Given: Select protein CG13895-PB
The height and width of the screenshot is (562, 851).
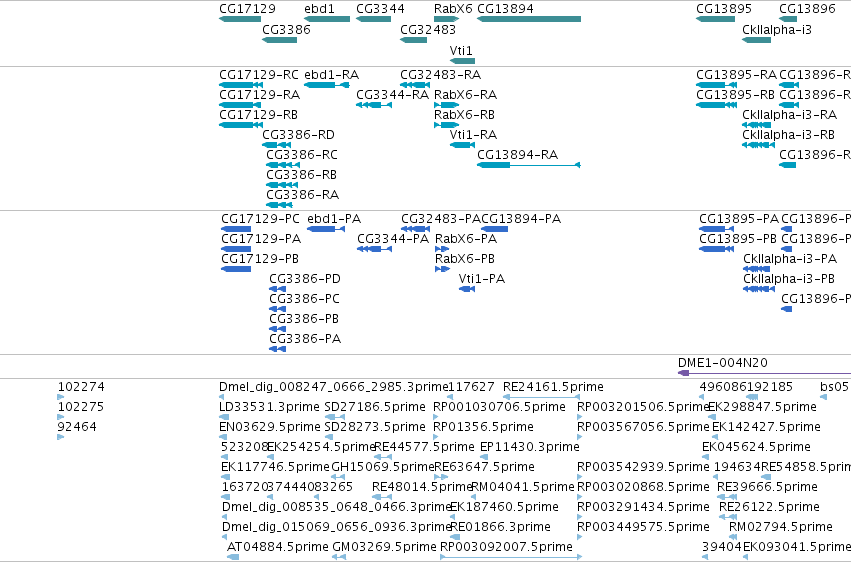Looking at the screenshot, I should (716, 249).
